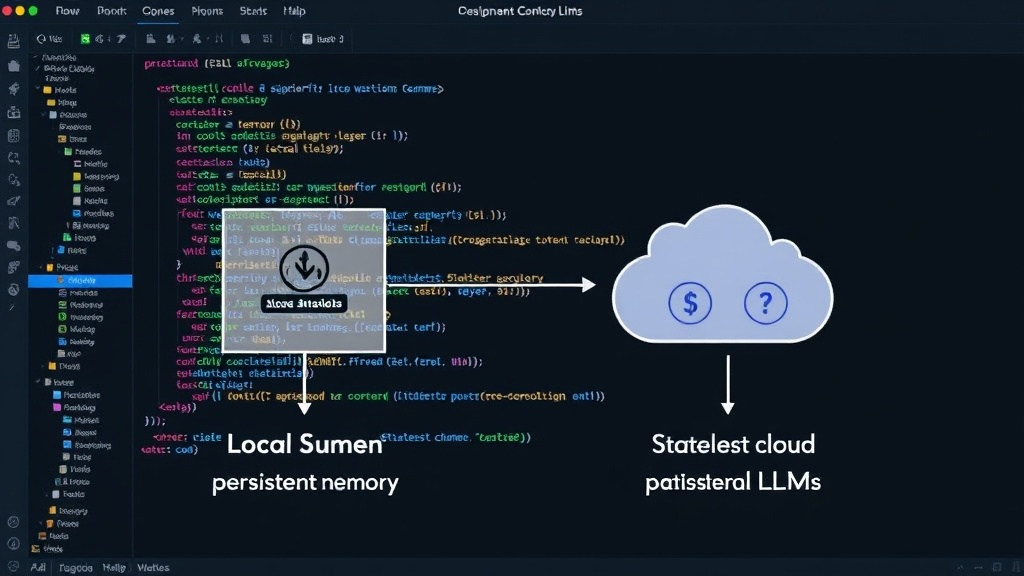Open the 'Roodius' file with blue image icon

click(x=93, y=214)
